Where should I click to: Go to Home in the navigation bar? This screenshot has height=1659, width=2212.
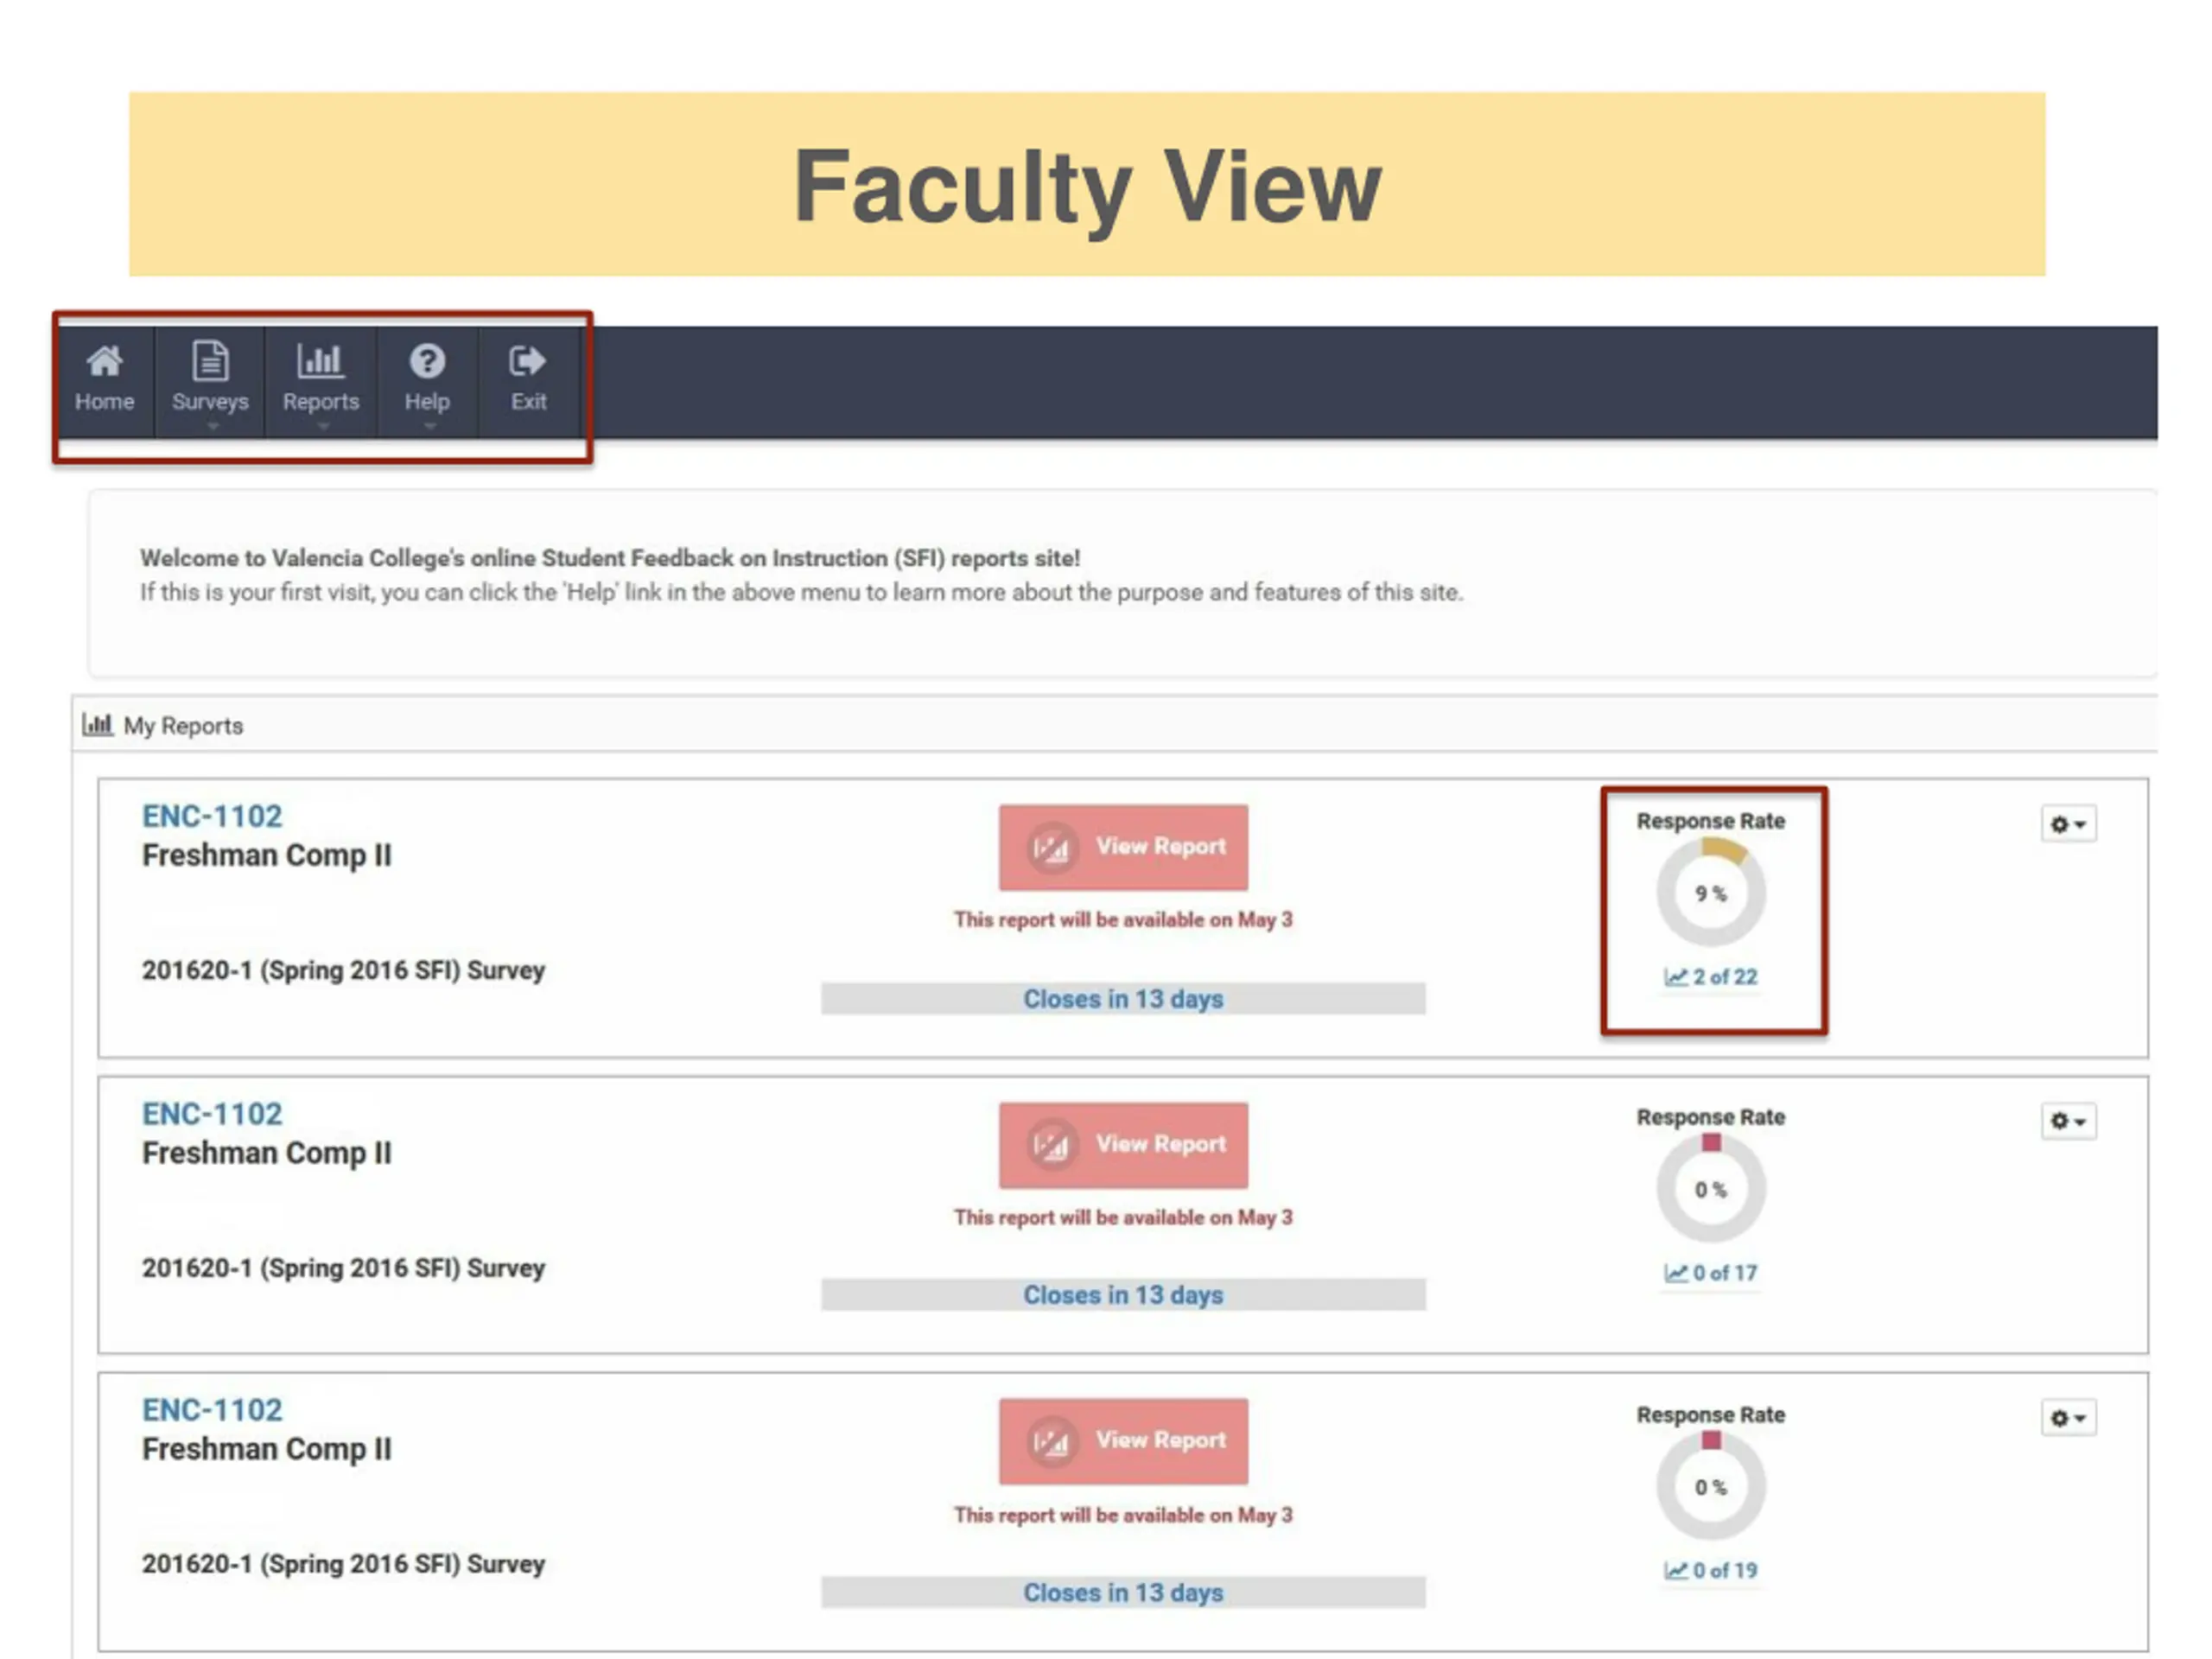pos(105,381)
